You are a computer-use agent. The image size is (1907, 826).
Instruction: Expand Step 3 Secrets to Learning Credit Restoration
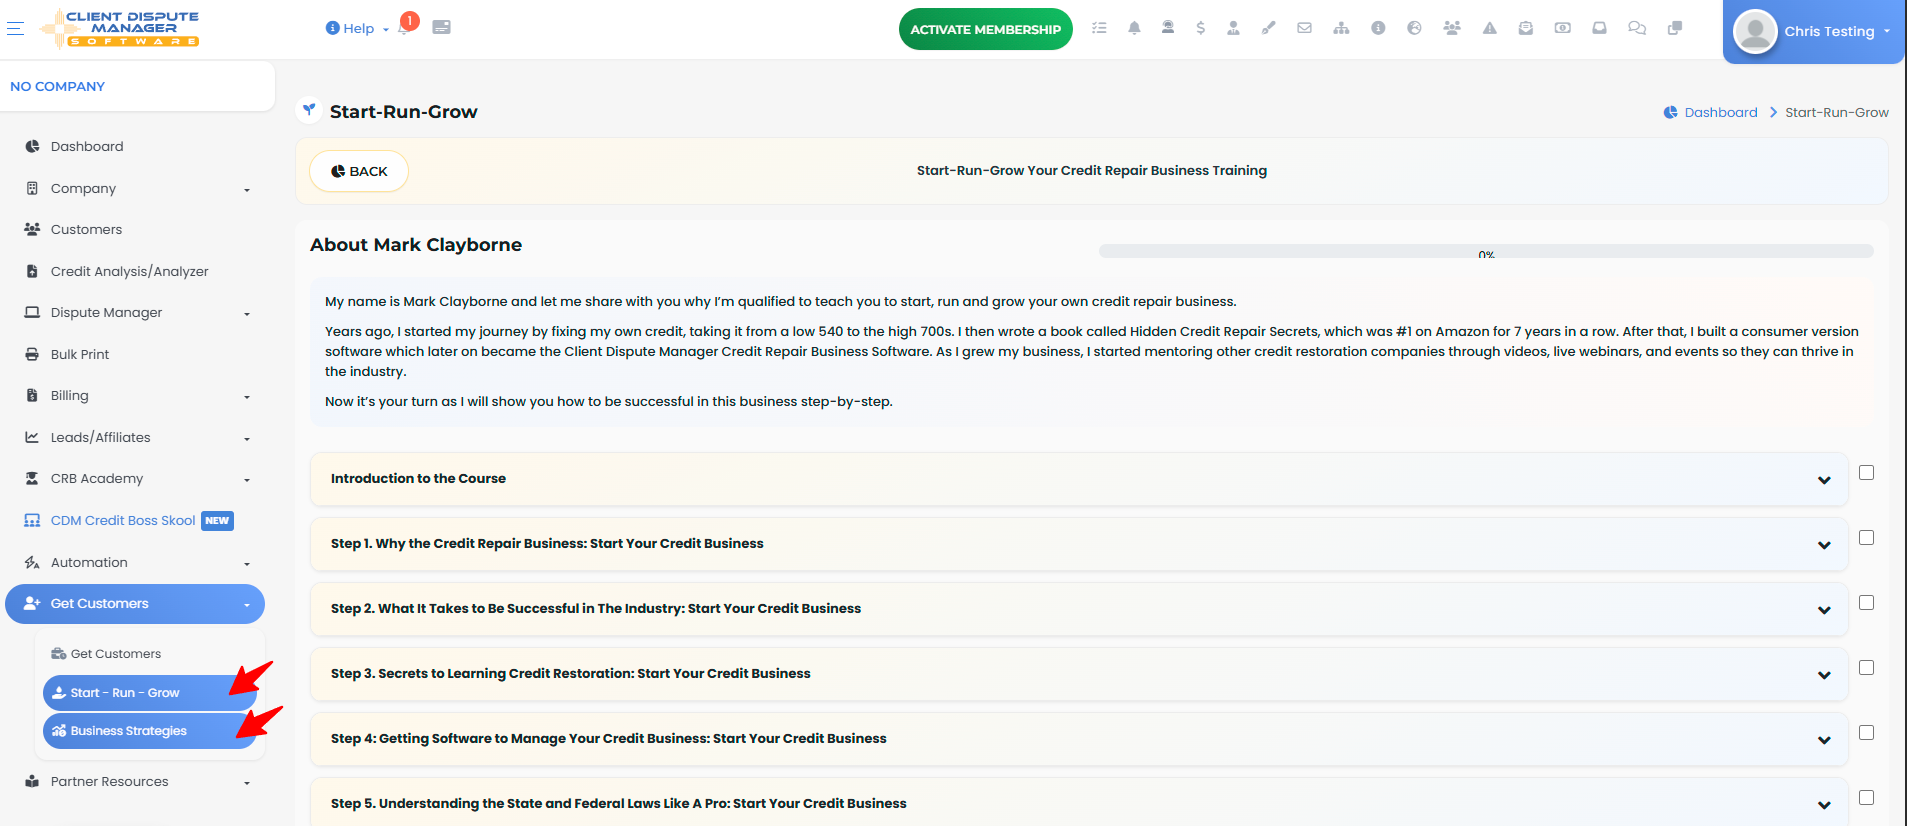point(1079,674)
